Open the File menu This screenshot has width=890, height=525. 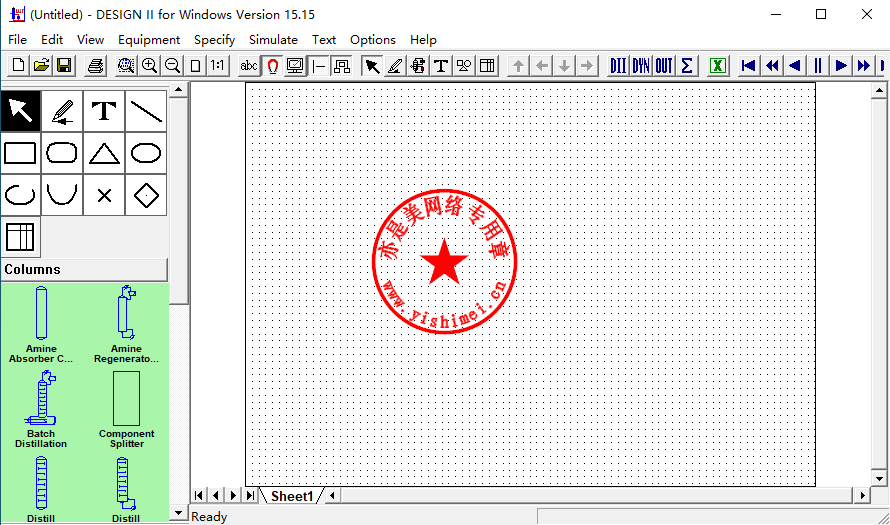click(x=17, y=40)
